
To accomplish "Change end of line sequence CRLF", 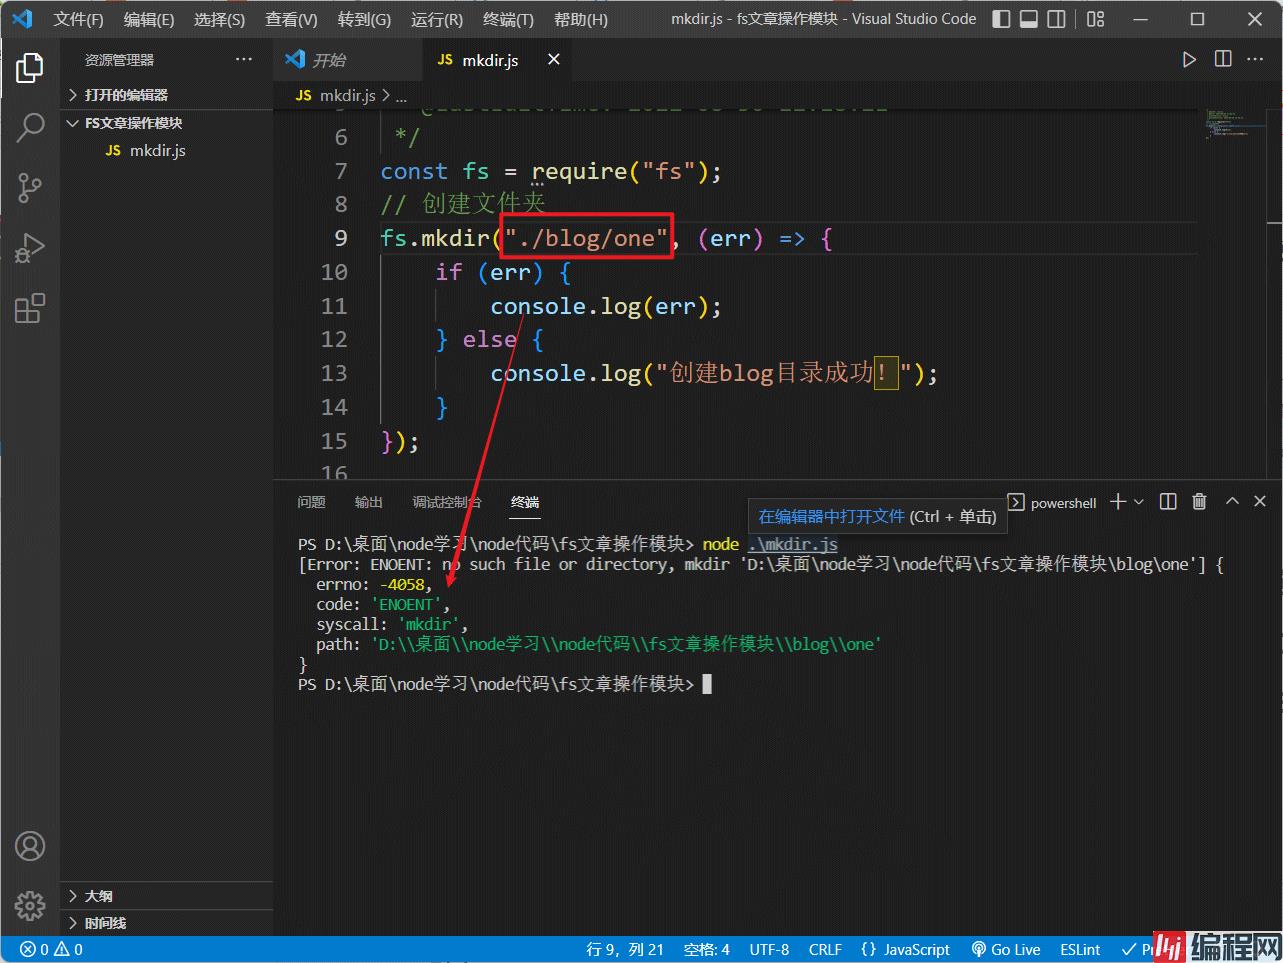I will [825, 950].
